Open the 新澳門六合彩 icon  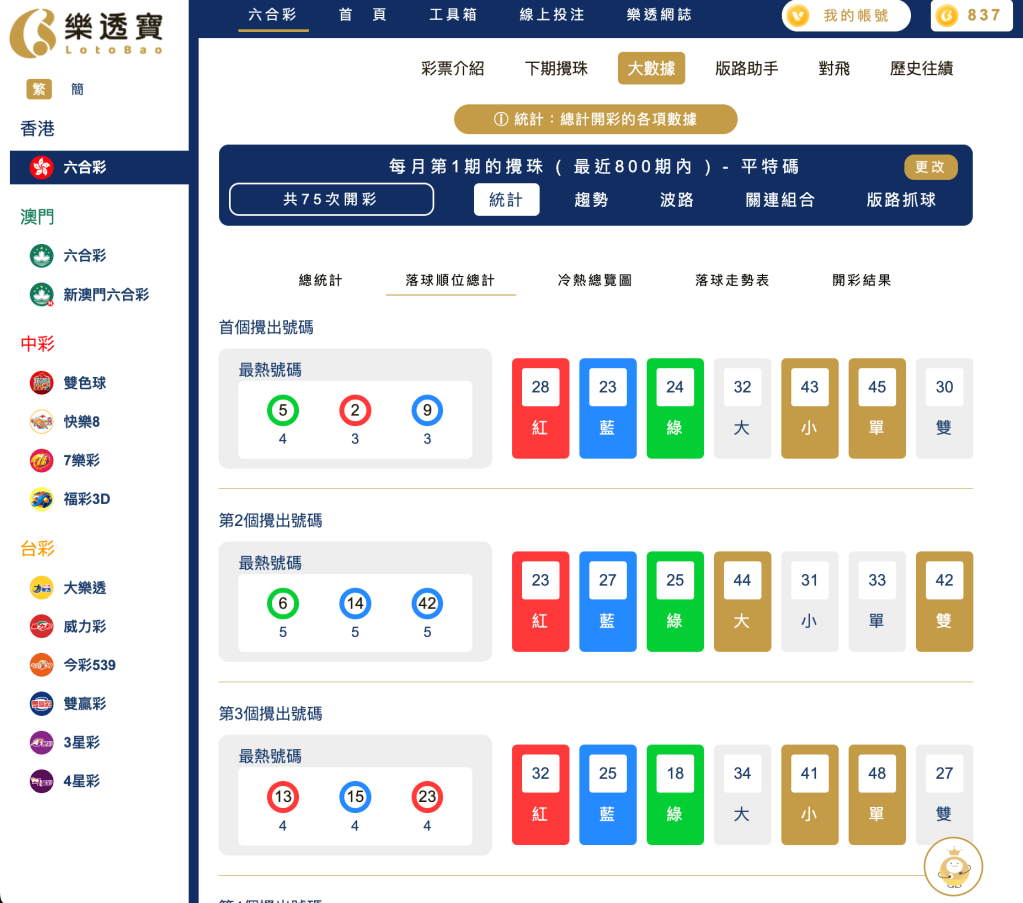[40, 294]
